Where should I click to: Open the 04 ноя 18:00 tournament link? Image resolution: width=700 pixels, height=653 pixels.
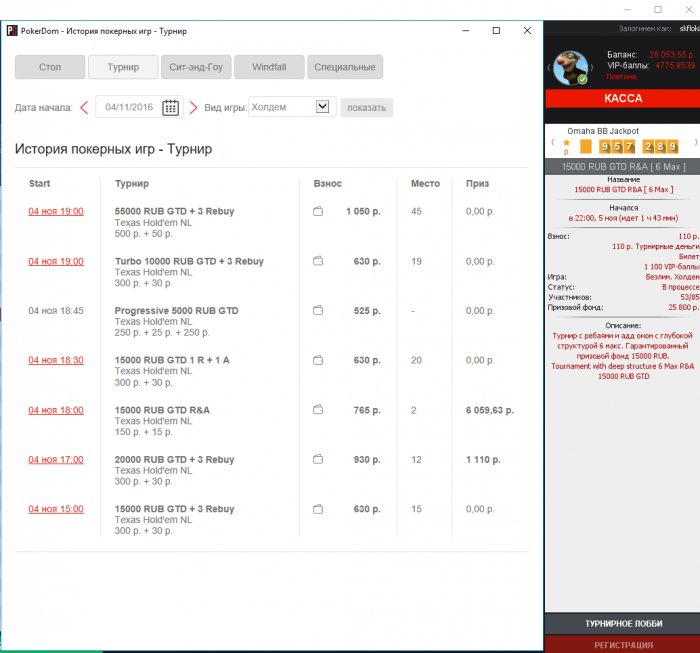click(56, 410)
